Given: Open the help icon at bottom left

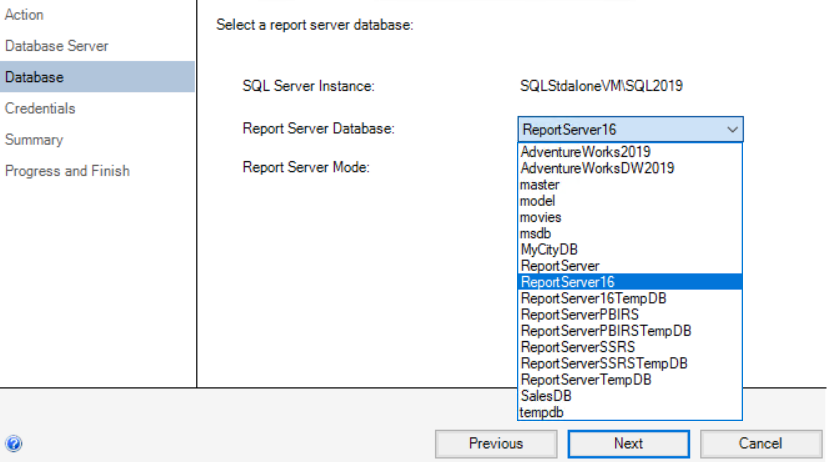Looking at the screenshot, I should (14, 444).
